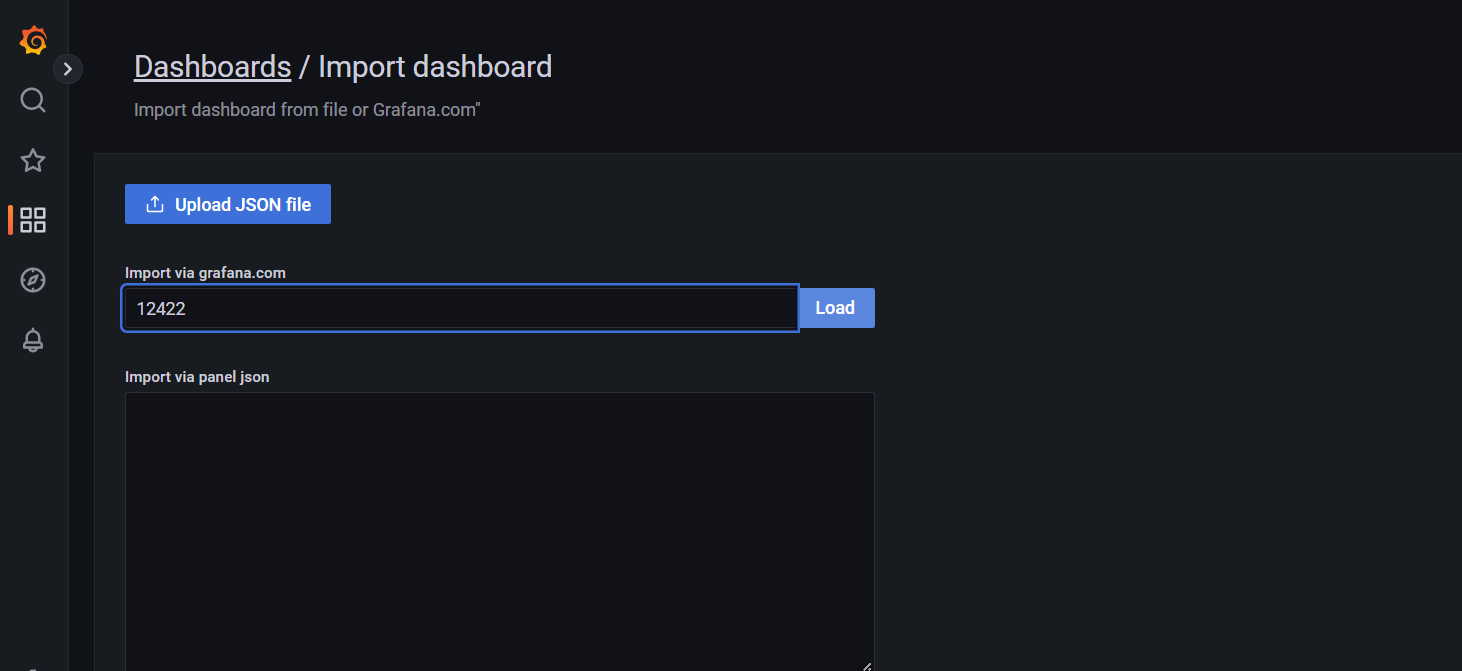Open the Dashboards section icon in sidebar
Image resolution: width=1462 pixels, height=671 pixels.
(33, 220)
